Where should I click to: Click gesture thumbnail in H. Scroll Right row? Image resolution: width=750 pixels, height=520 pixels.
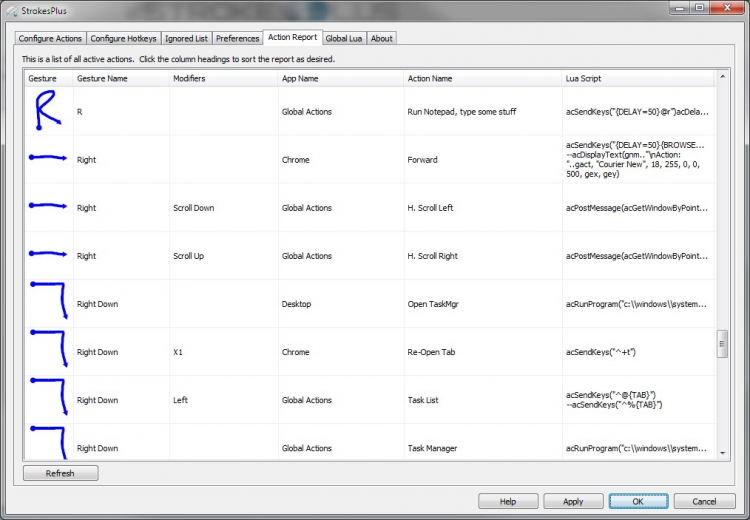[x=48, y=254]
